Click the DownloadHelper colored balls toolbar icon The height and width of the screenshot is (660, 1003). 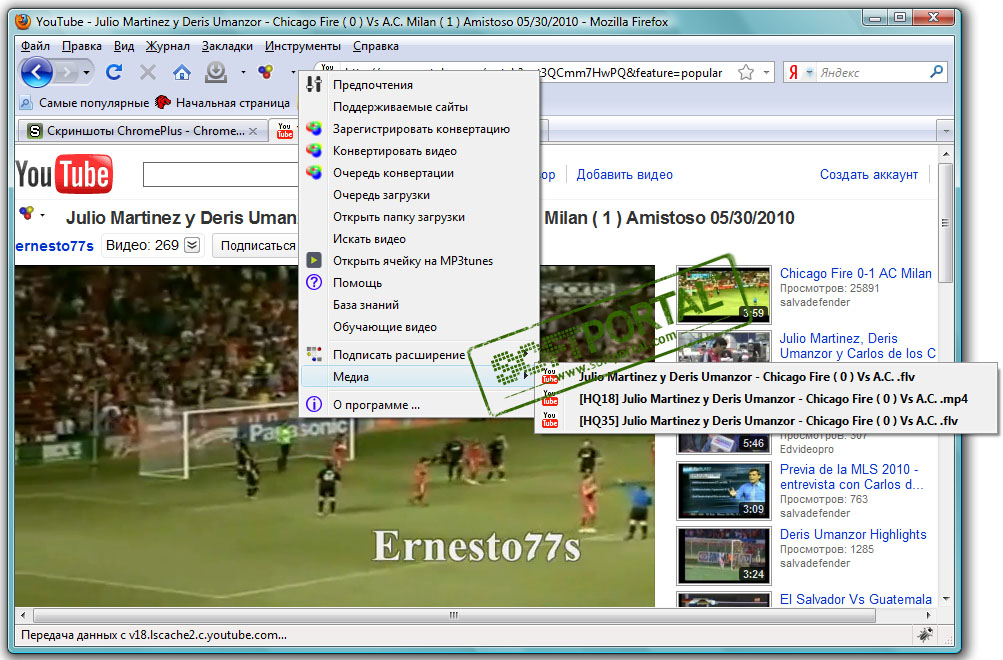pyautogui.click(x=265, y=72)
